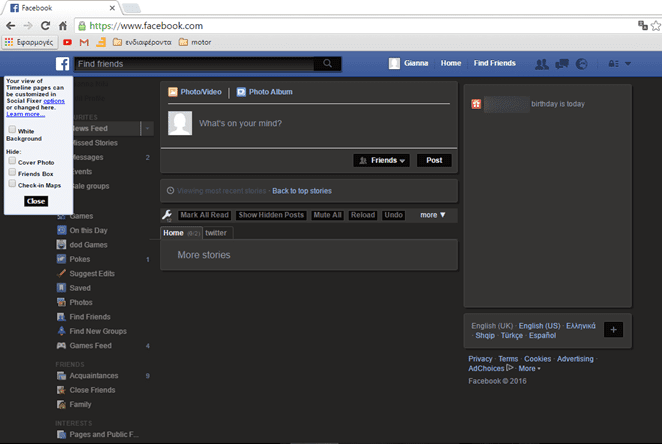Expand the 'more' Social Fixer menu
Image resolution: width=662 pixels, height=444 pixels.
click(x=432, y=215)
